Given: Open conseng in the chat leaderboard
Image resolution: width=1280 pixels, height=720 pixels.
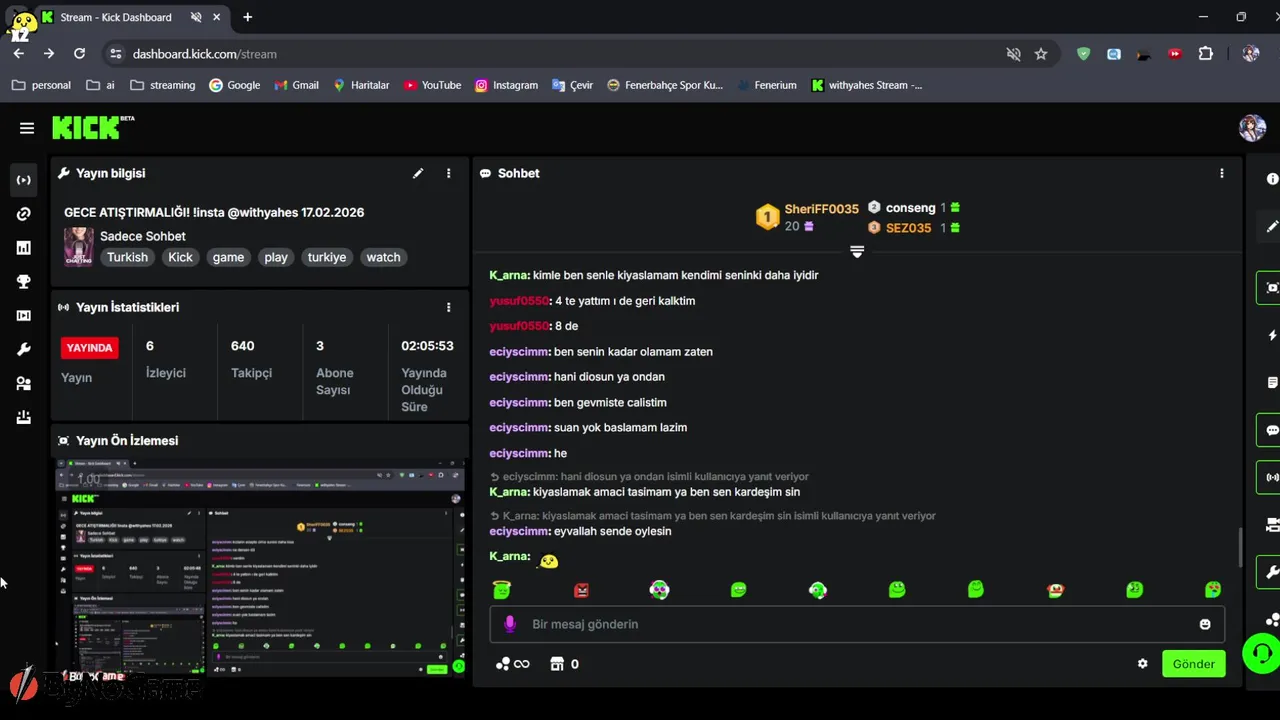Looking at the screenshot, I should [x=910, y=208].
